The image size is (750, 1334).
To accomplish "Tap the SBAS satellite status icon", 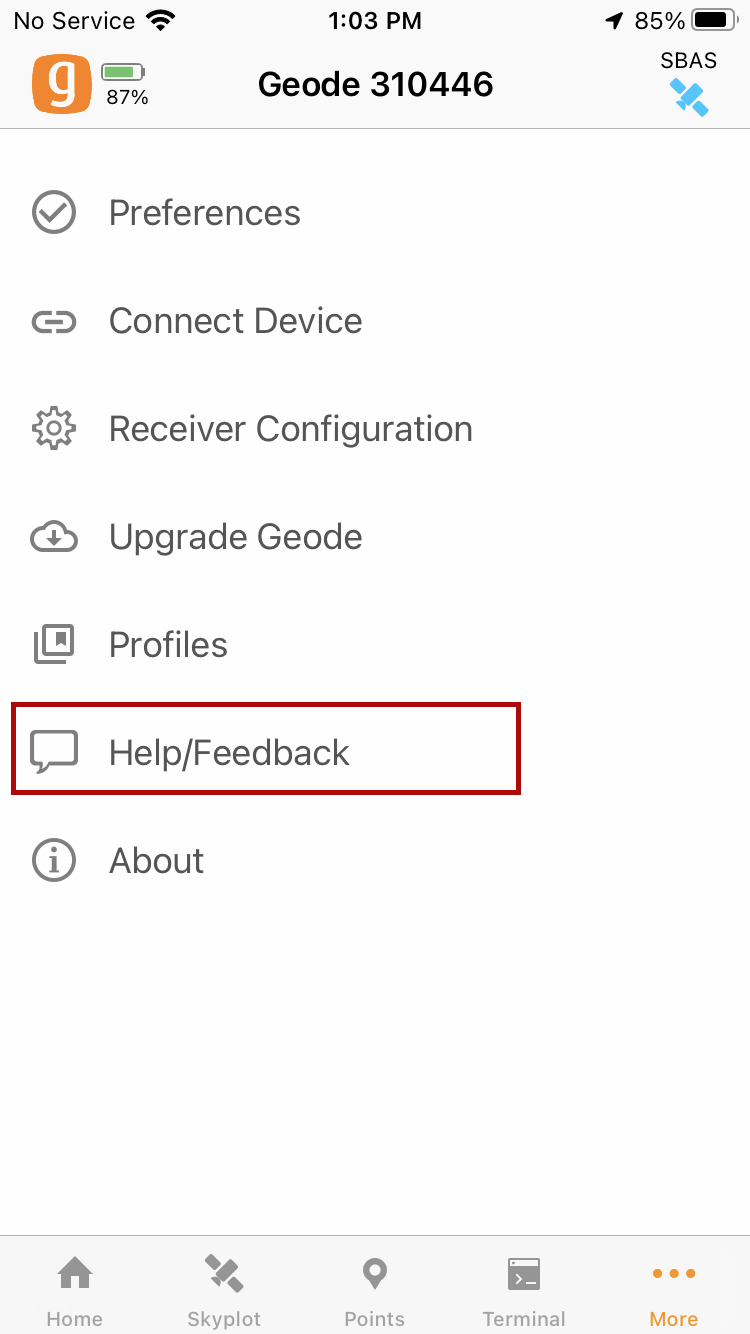I will [x=689, y=96].
